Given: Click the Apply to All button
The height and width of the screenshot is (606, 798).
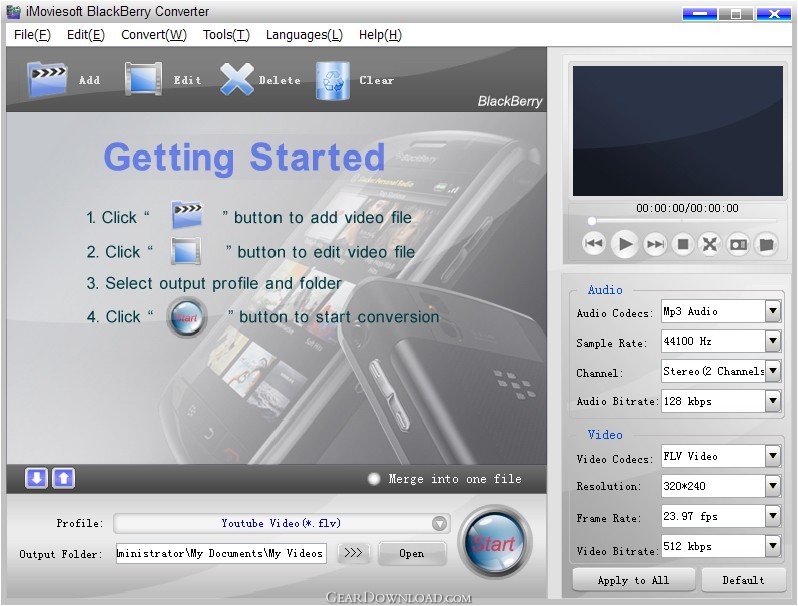Looking at the screenshot, I should [633, 580].
